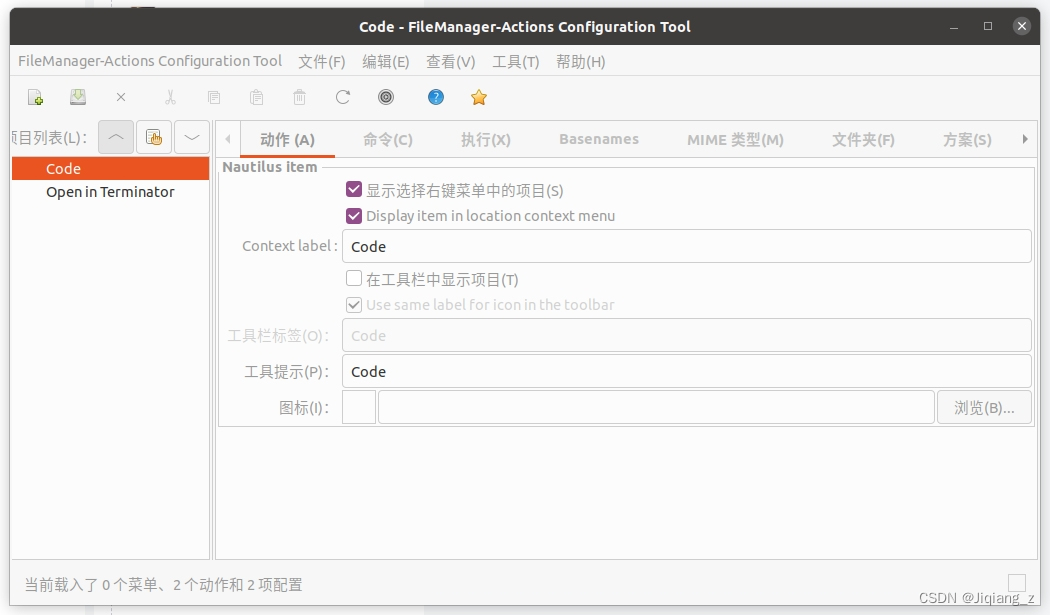Click the yellow star icon in the toolbar
This screenshot has width=1050, height=615.
point(478,97)
